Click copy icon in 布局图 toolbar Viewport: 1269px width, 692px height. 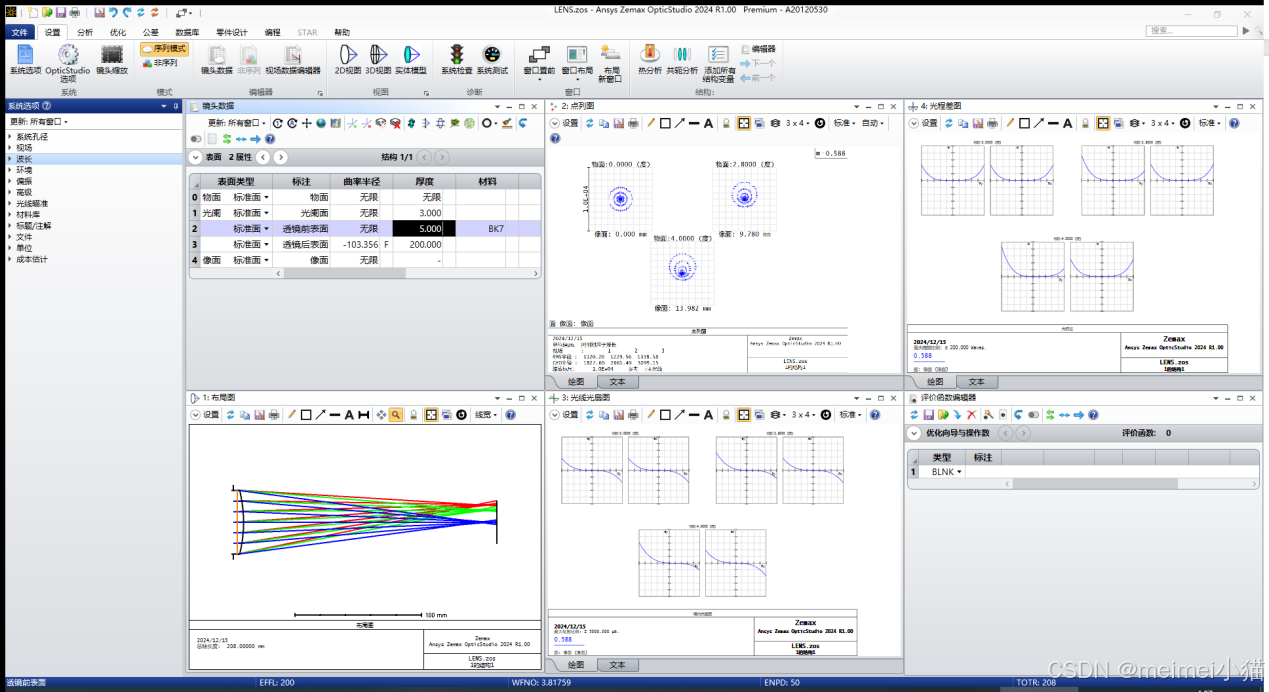(244, 414)
